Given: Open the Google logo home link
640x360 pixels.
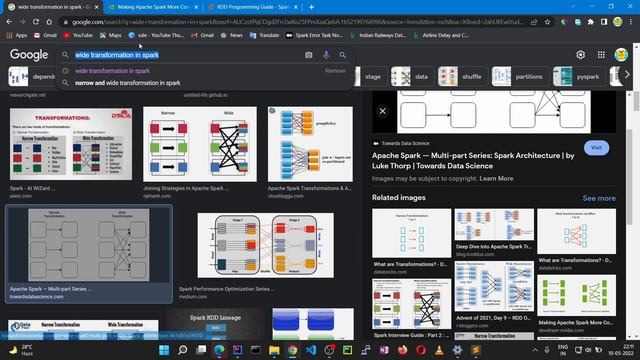Looking at the screenshot, I should 29,55.
